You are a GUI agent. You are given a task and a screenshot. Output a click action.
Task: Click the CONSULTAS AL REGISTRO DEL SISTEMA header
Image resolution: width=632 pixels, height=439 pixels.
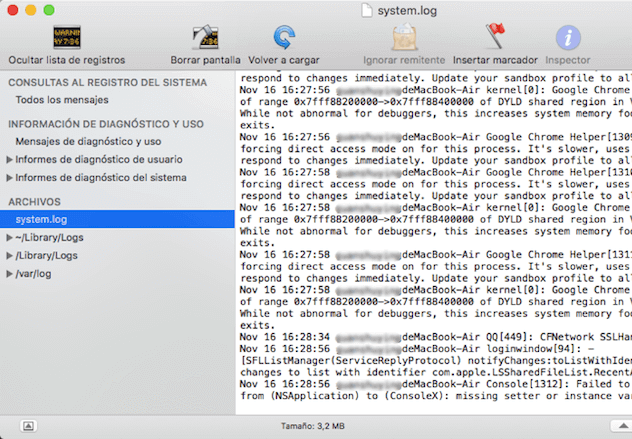(108, 83)
